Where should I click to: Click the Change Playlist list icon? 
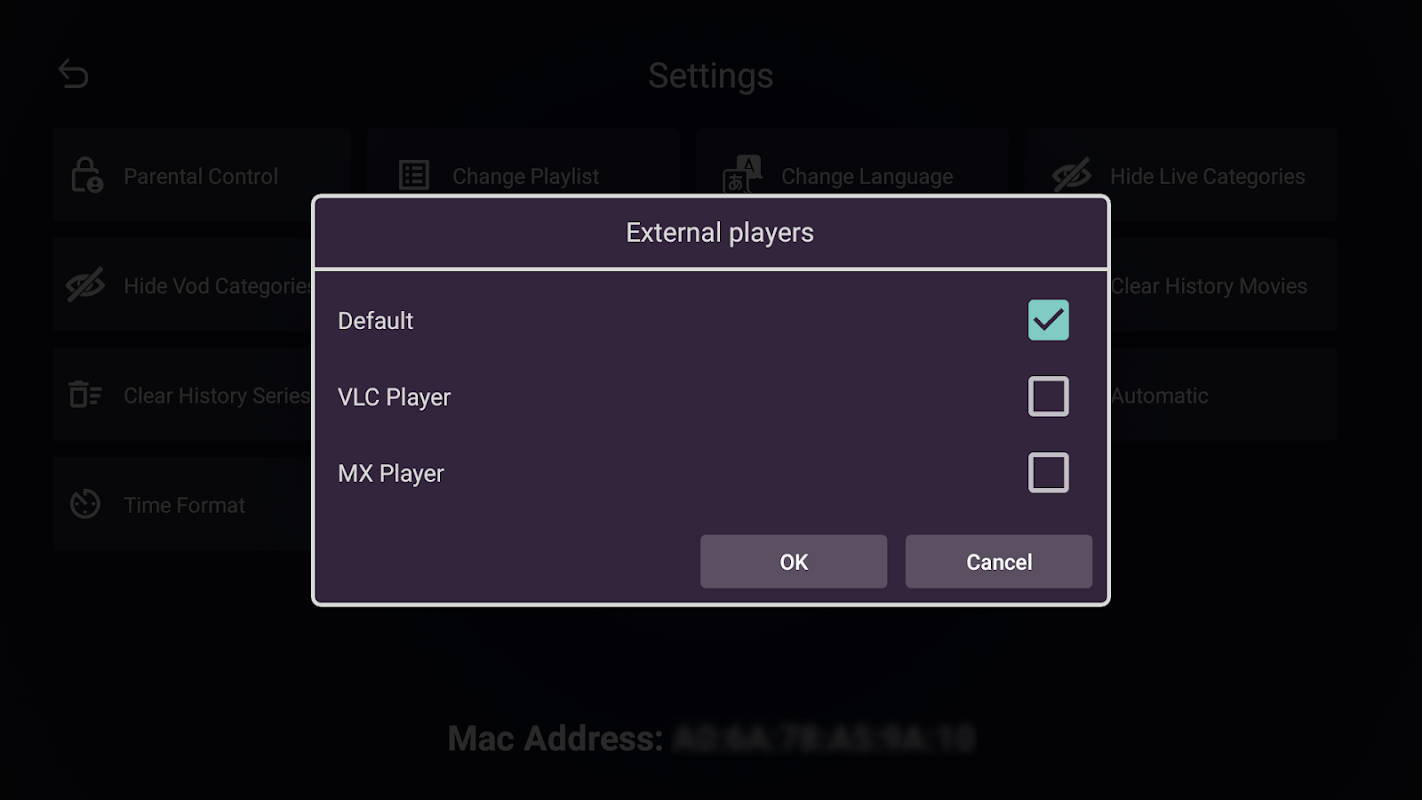click(414, 176)
